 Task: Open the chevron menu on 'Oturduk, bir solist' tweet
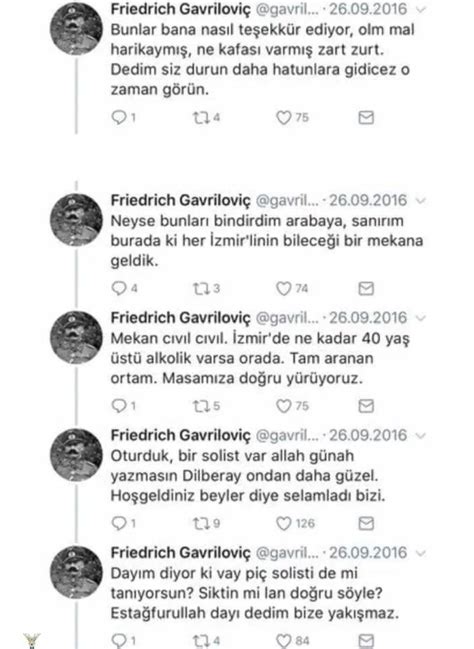421,436
